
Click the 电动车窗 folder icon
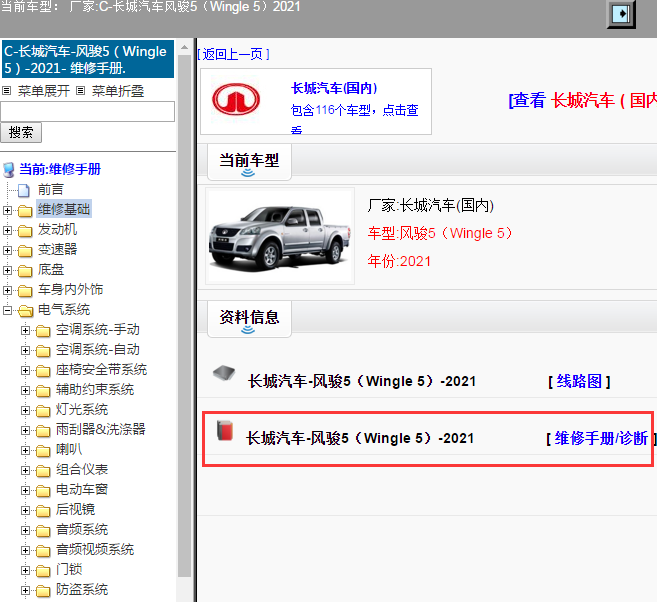pos(43,491)
